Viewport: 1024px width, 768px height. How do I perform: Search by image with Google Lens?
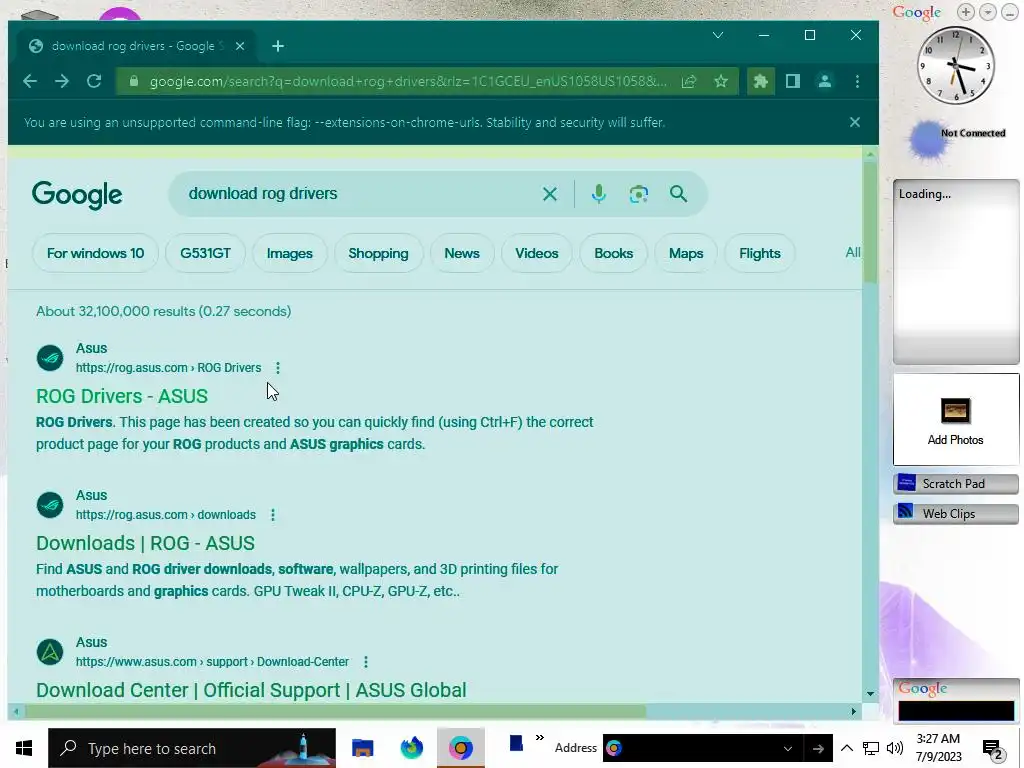point(639,194)
